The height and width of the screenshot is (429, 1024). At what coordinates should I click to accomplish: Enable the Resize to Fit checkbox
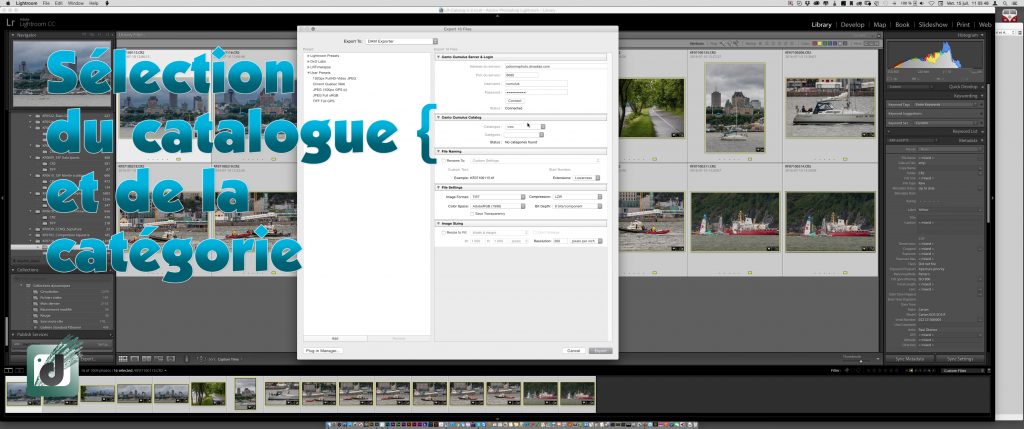443,232
